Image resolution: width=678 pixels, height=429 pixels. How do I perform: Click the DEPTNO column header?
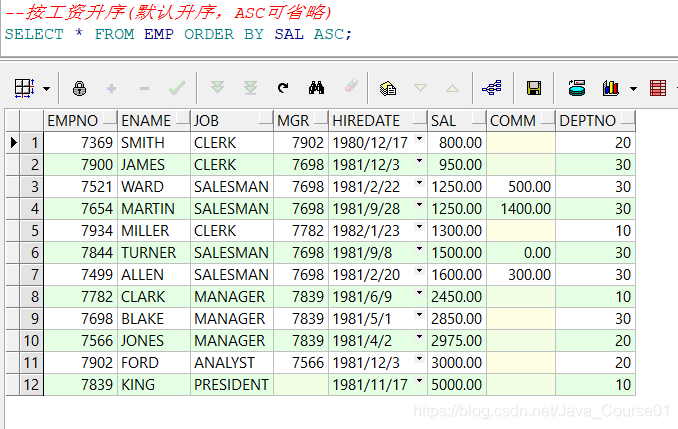595,121
